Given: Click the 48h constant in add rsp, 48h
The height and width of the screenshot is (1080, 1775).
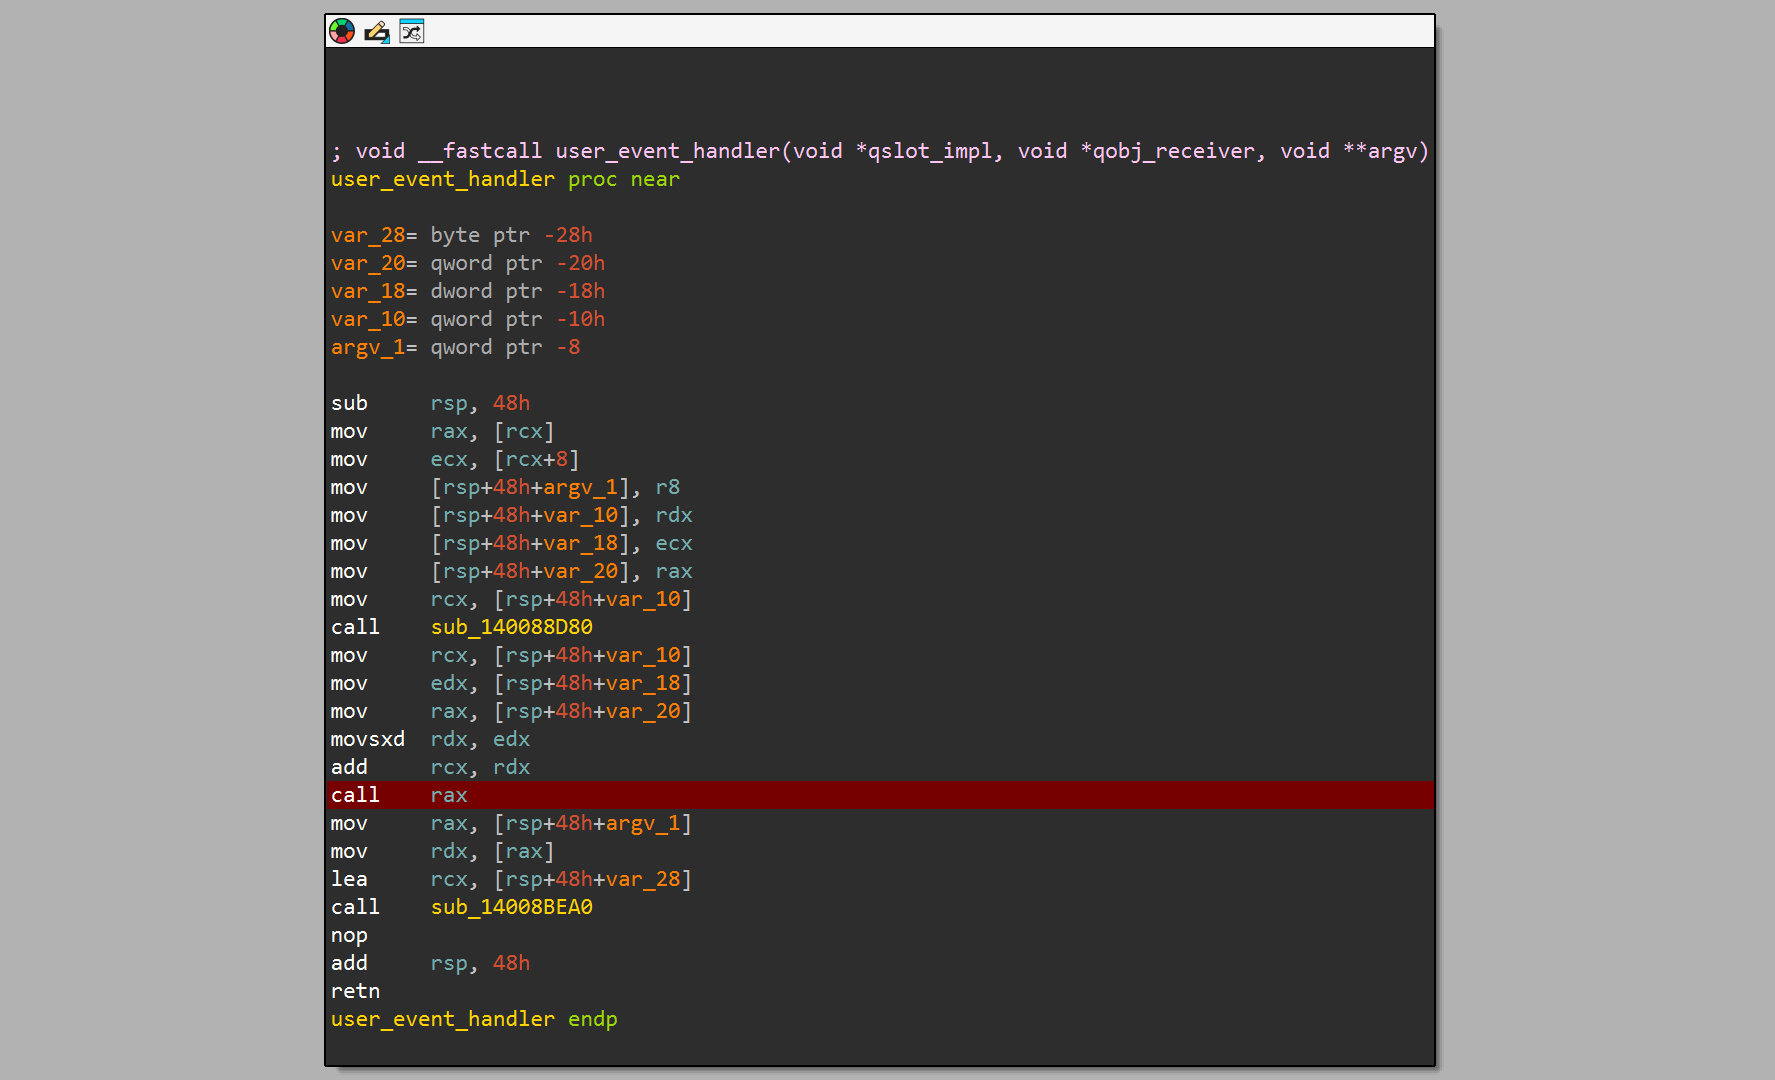Looking at the screenshot, I should click(512, 963).
